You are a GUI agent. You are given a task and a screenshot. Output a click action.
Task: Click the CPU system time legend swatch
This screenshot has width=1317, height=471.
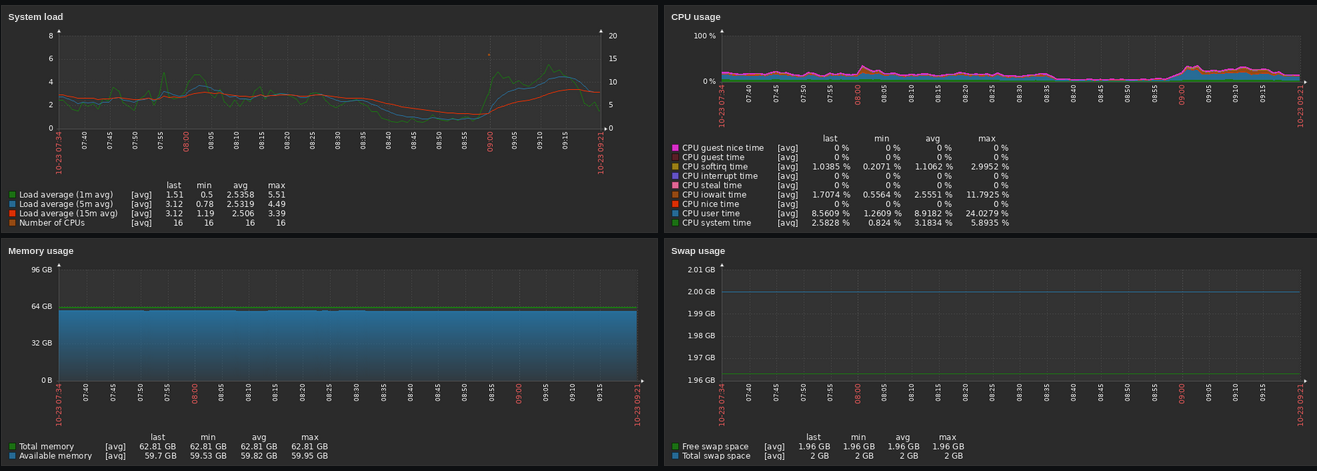coord(675,223)
